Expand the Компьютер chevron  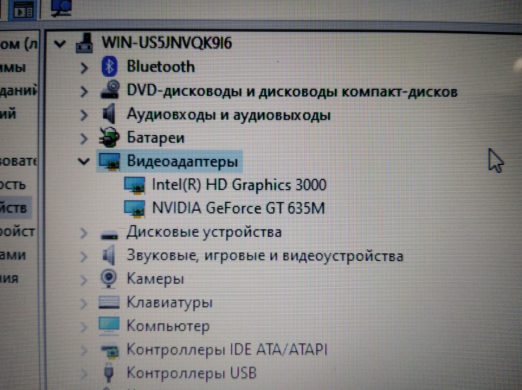point(84,327)
